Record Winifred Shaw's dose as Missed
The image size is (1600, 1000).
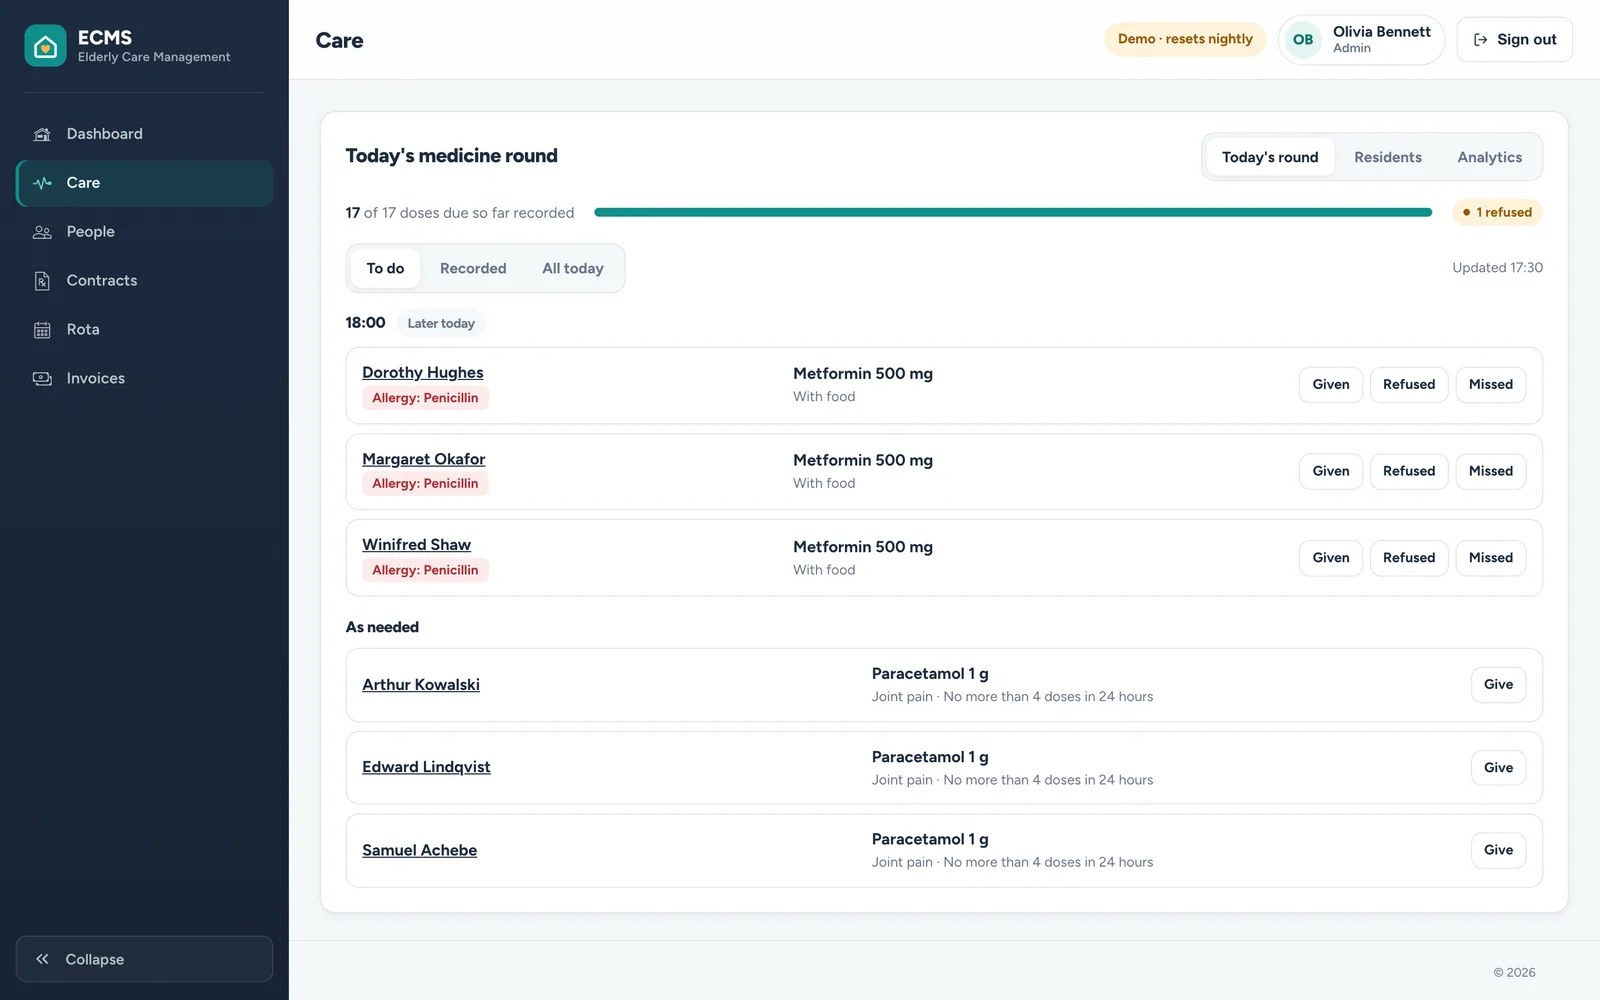pyautogui.click(x=1491, y=558)
